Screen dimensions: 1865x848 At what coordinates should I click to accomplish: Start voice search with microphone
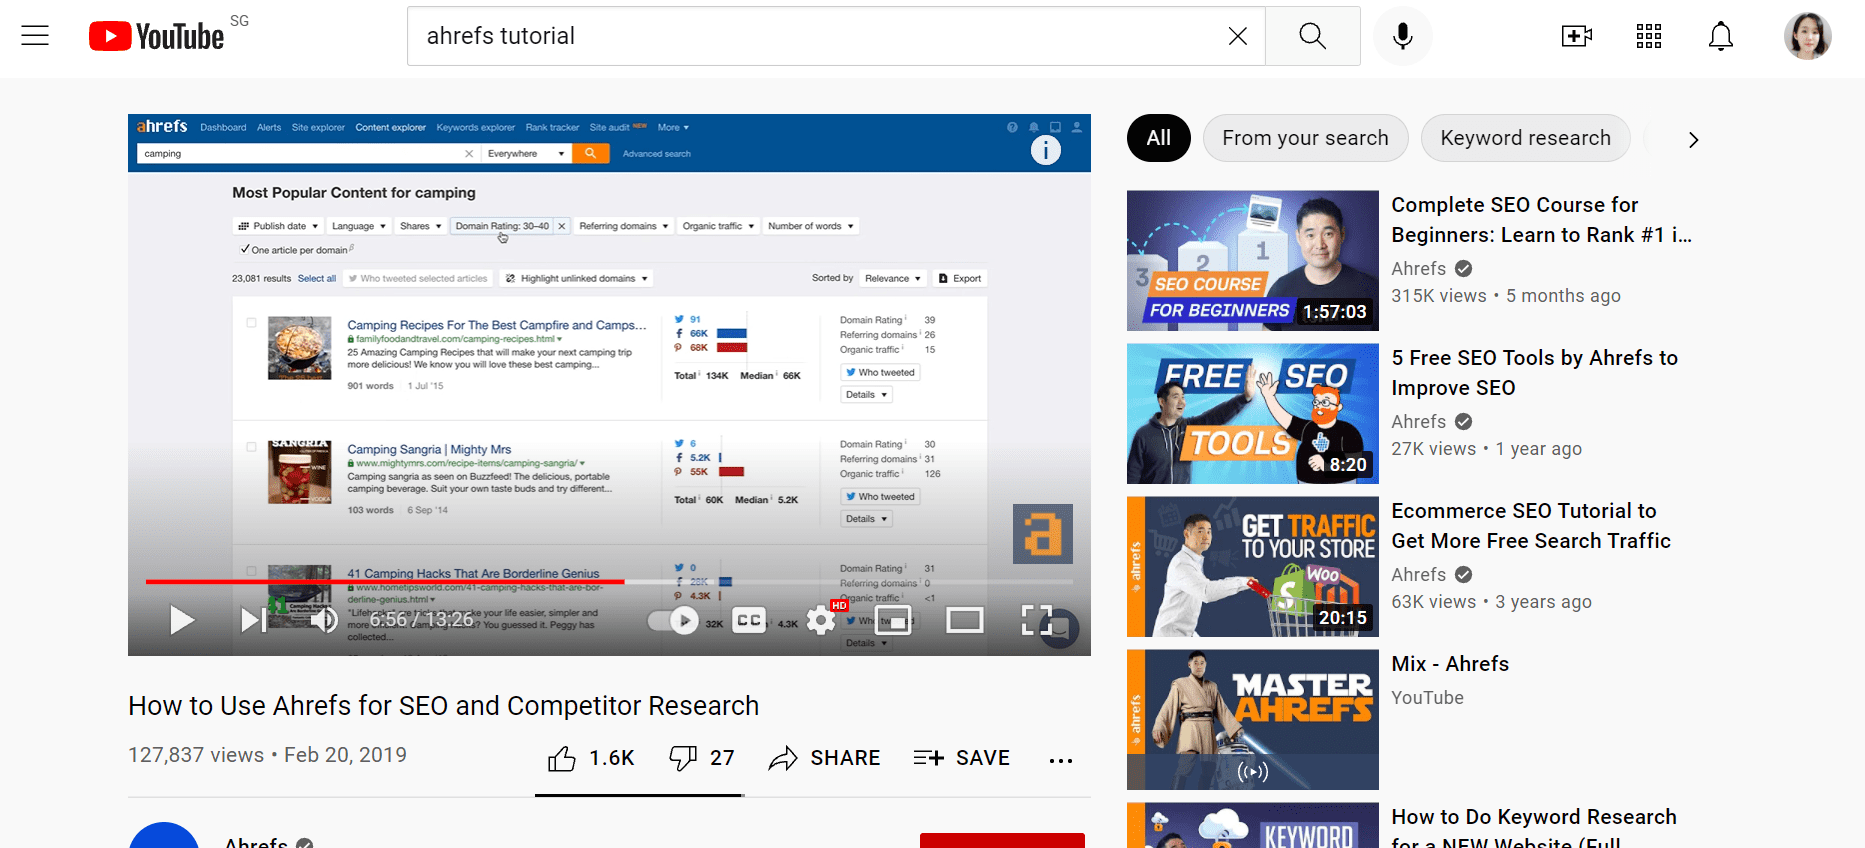click(1403, 36)
